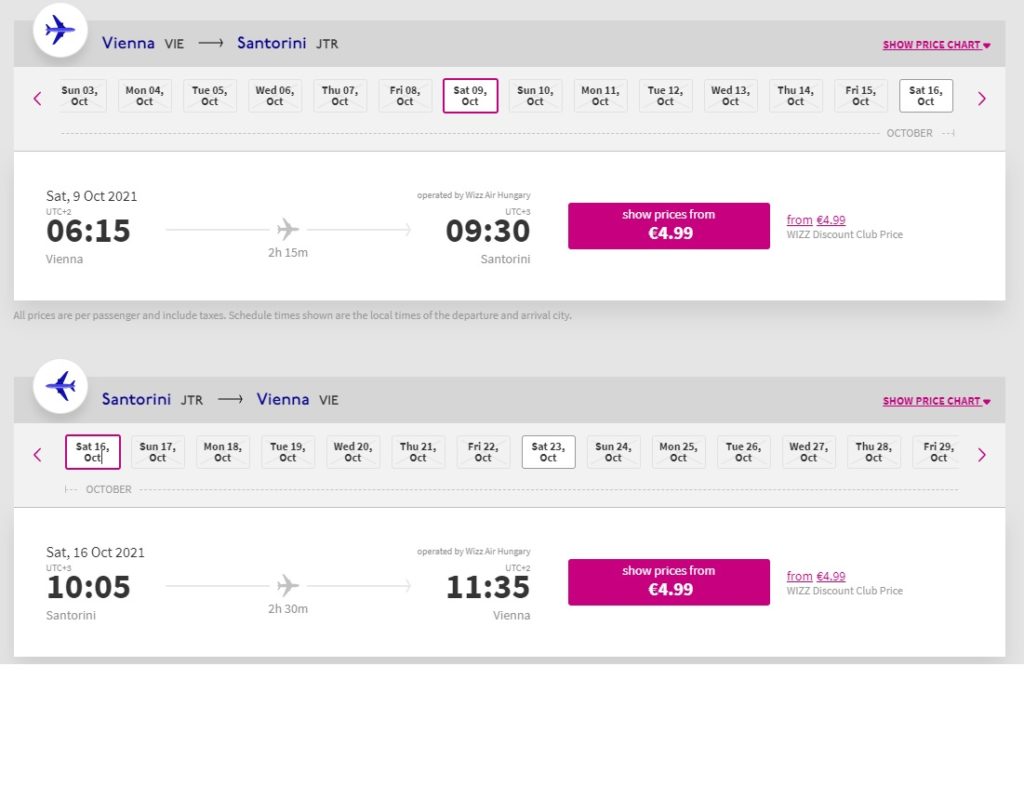Show earlier return dates with left arrow

coord(38,454)
